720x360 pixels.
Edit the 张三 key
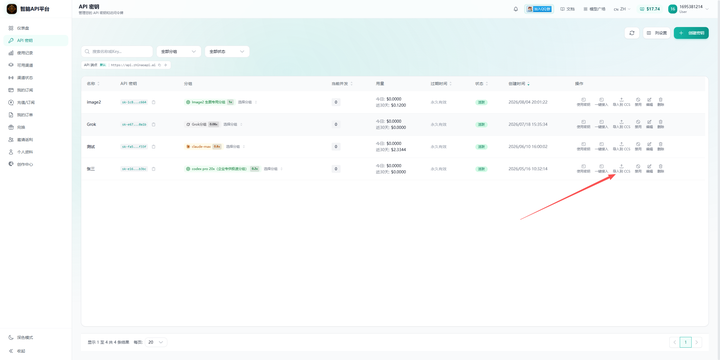coord(649,169)
